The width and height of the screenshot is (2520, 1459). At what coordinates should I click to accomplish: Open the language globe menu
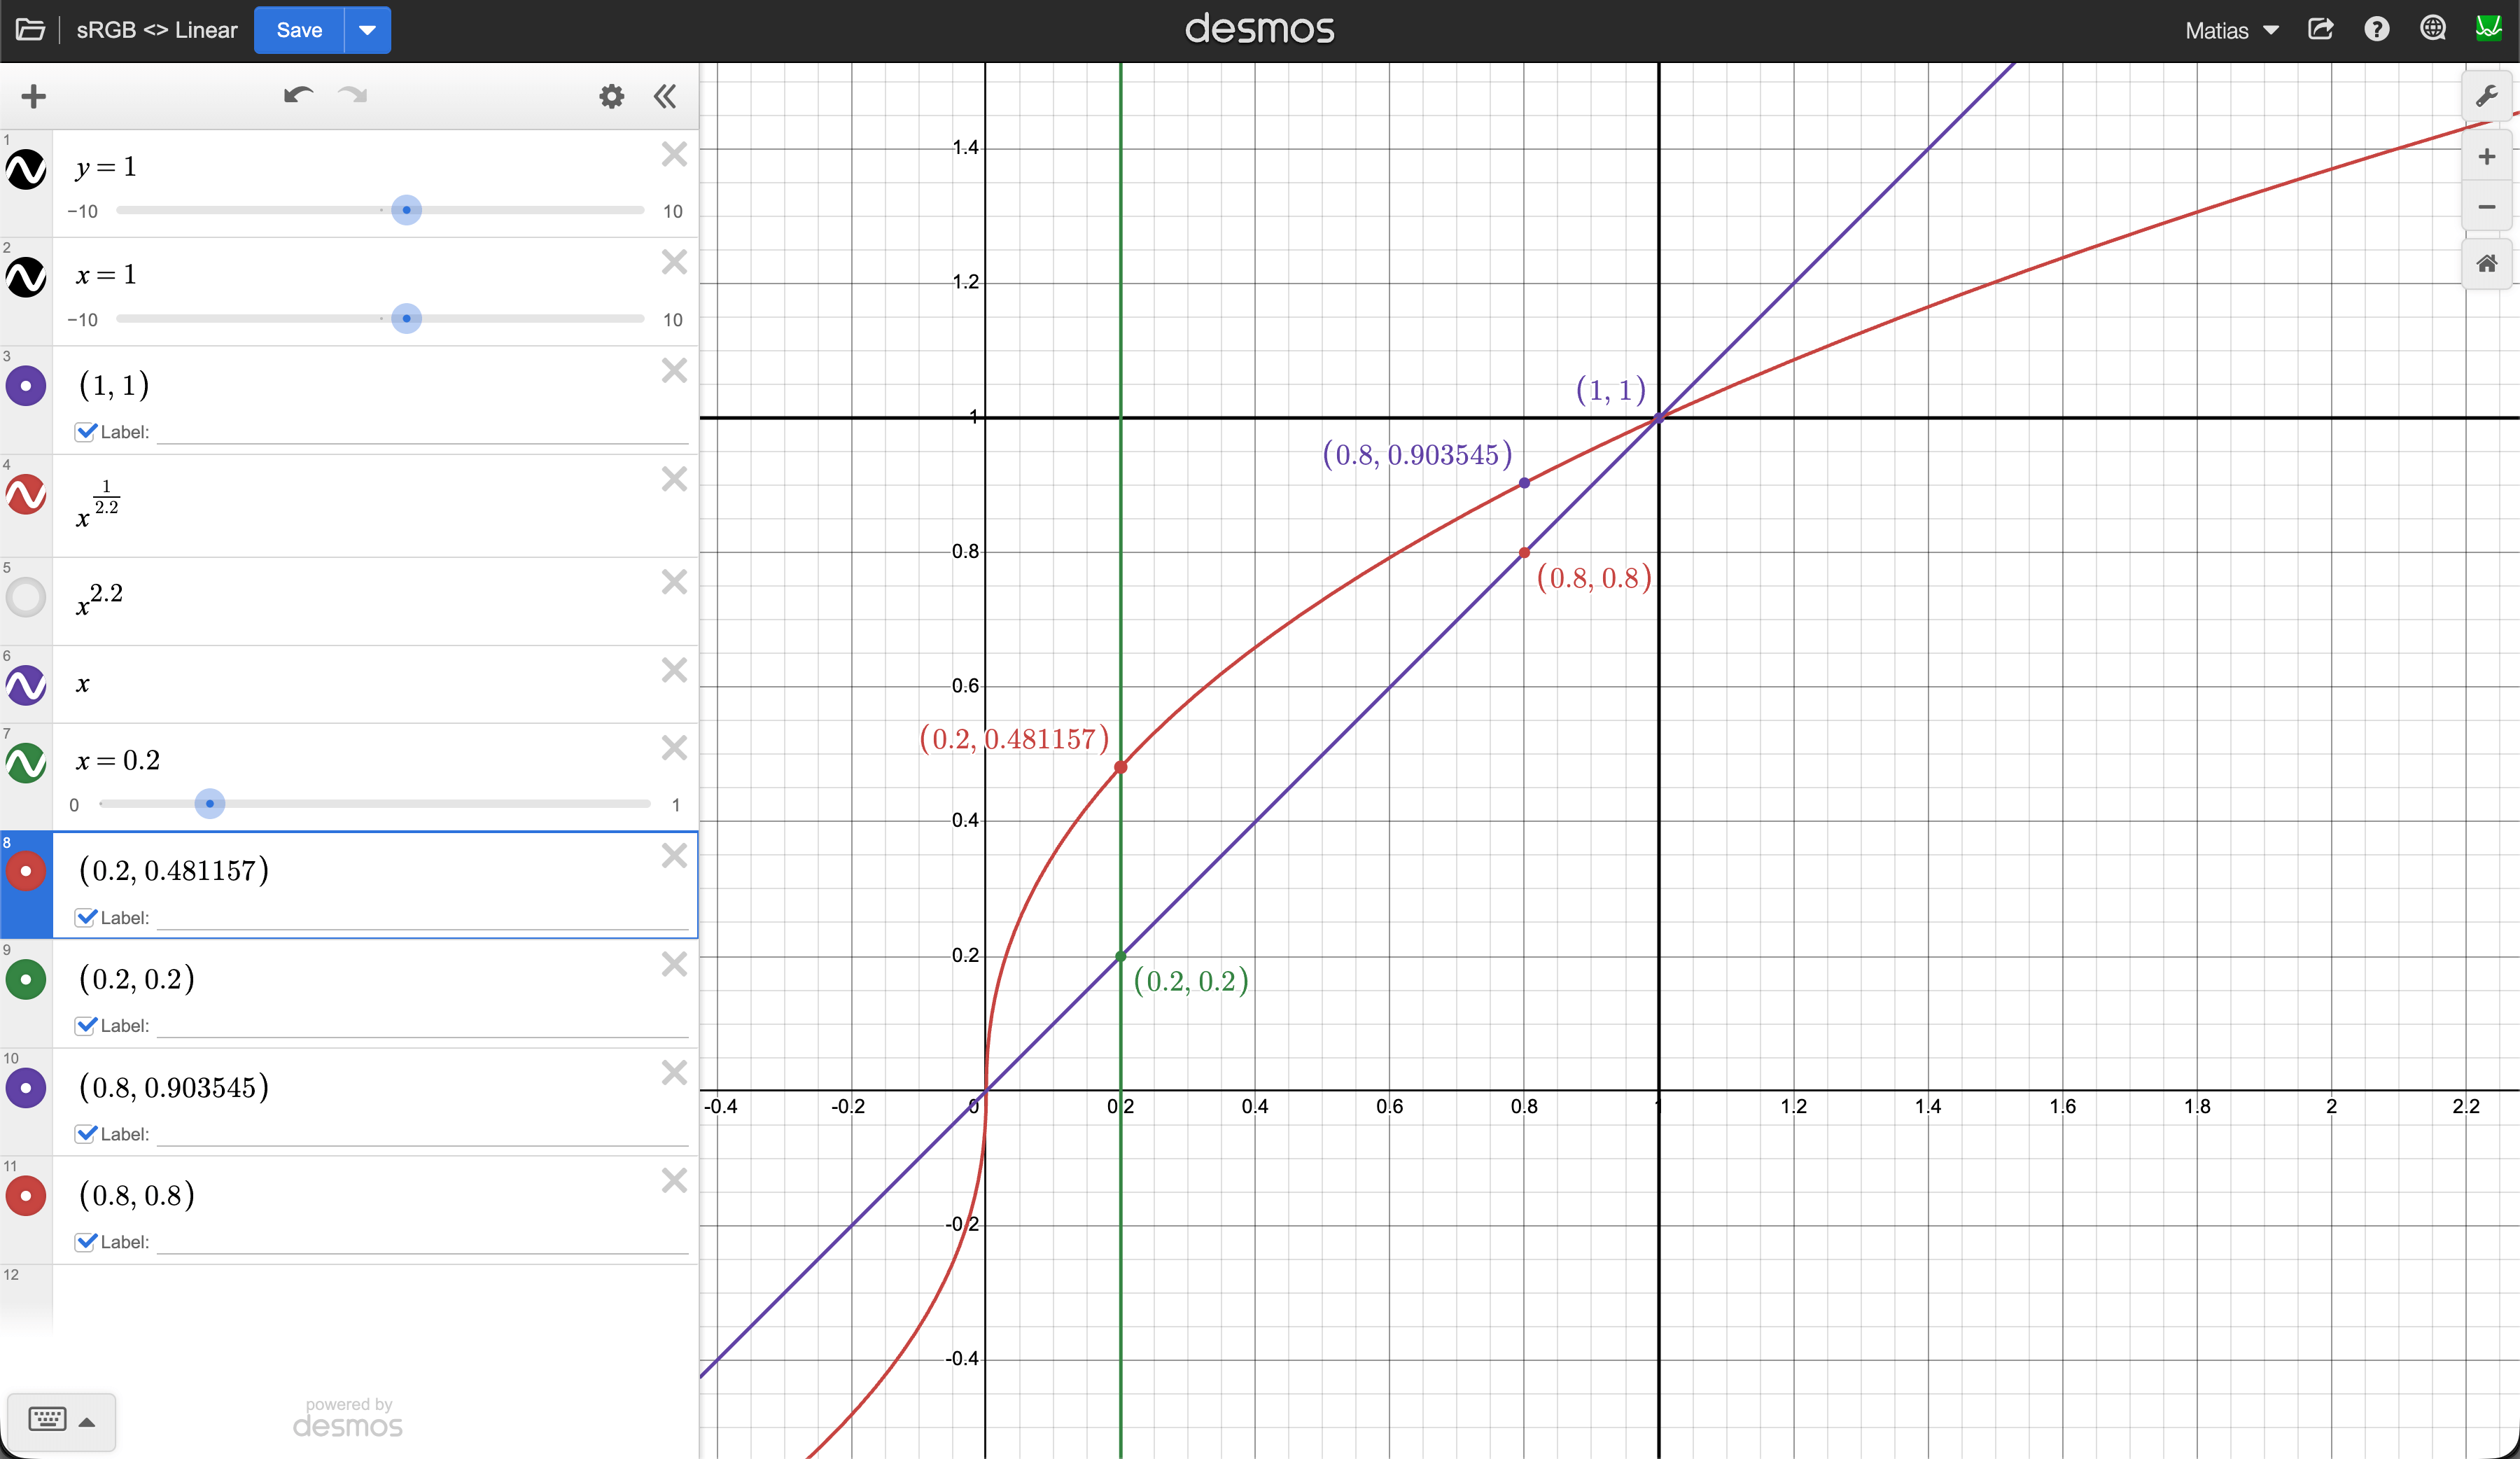pyautogui.click(x=2433, y=29)
